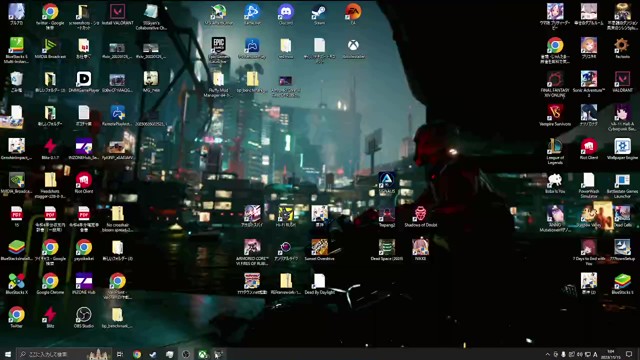This screenshot has width=640, height=360.
Task: Toggle the IME input mode indicator
Action: tap(596, 354)
